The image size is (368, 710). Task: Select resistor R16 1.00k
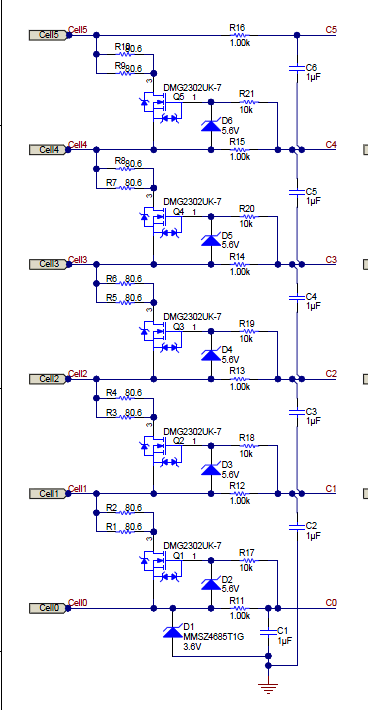(x=239, y=35)
